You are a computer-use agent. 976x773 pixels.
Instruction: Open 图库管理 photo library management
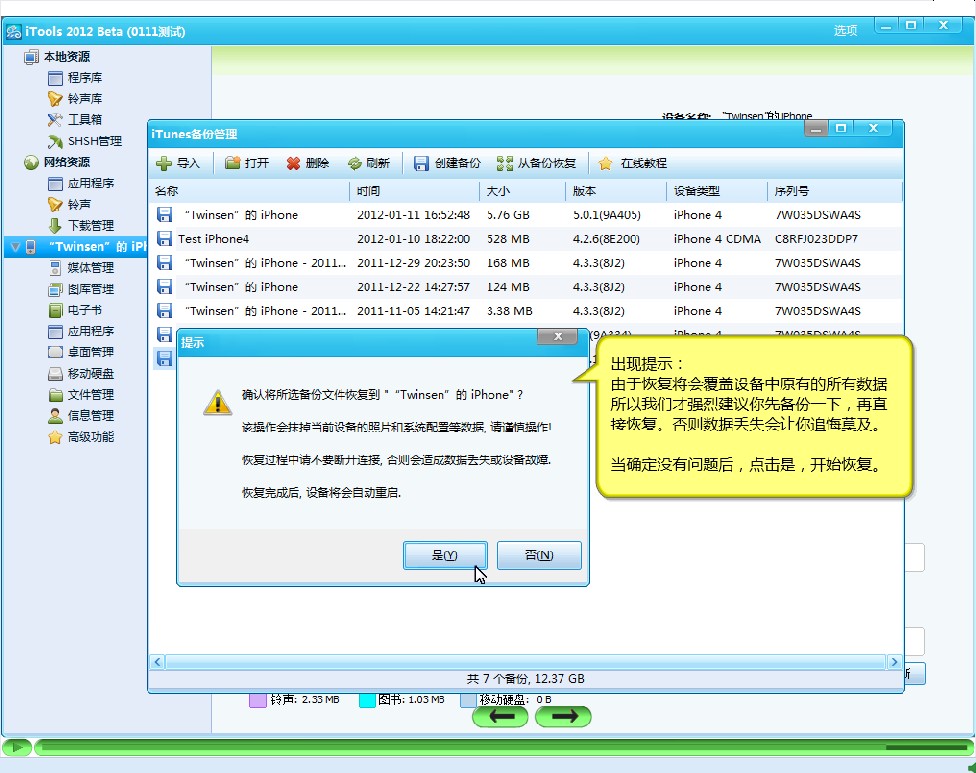coord(81,289)
